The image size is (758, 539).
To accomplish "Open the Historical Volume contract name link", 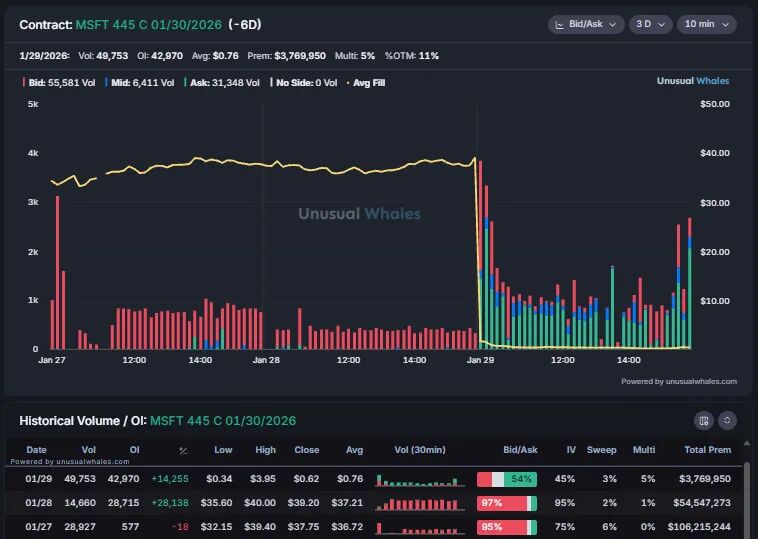I will click(x=223, y=421).
